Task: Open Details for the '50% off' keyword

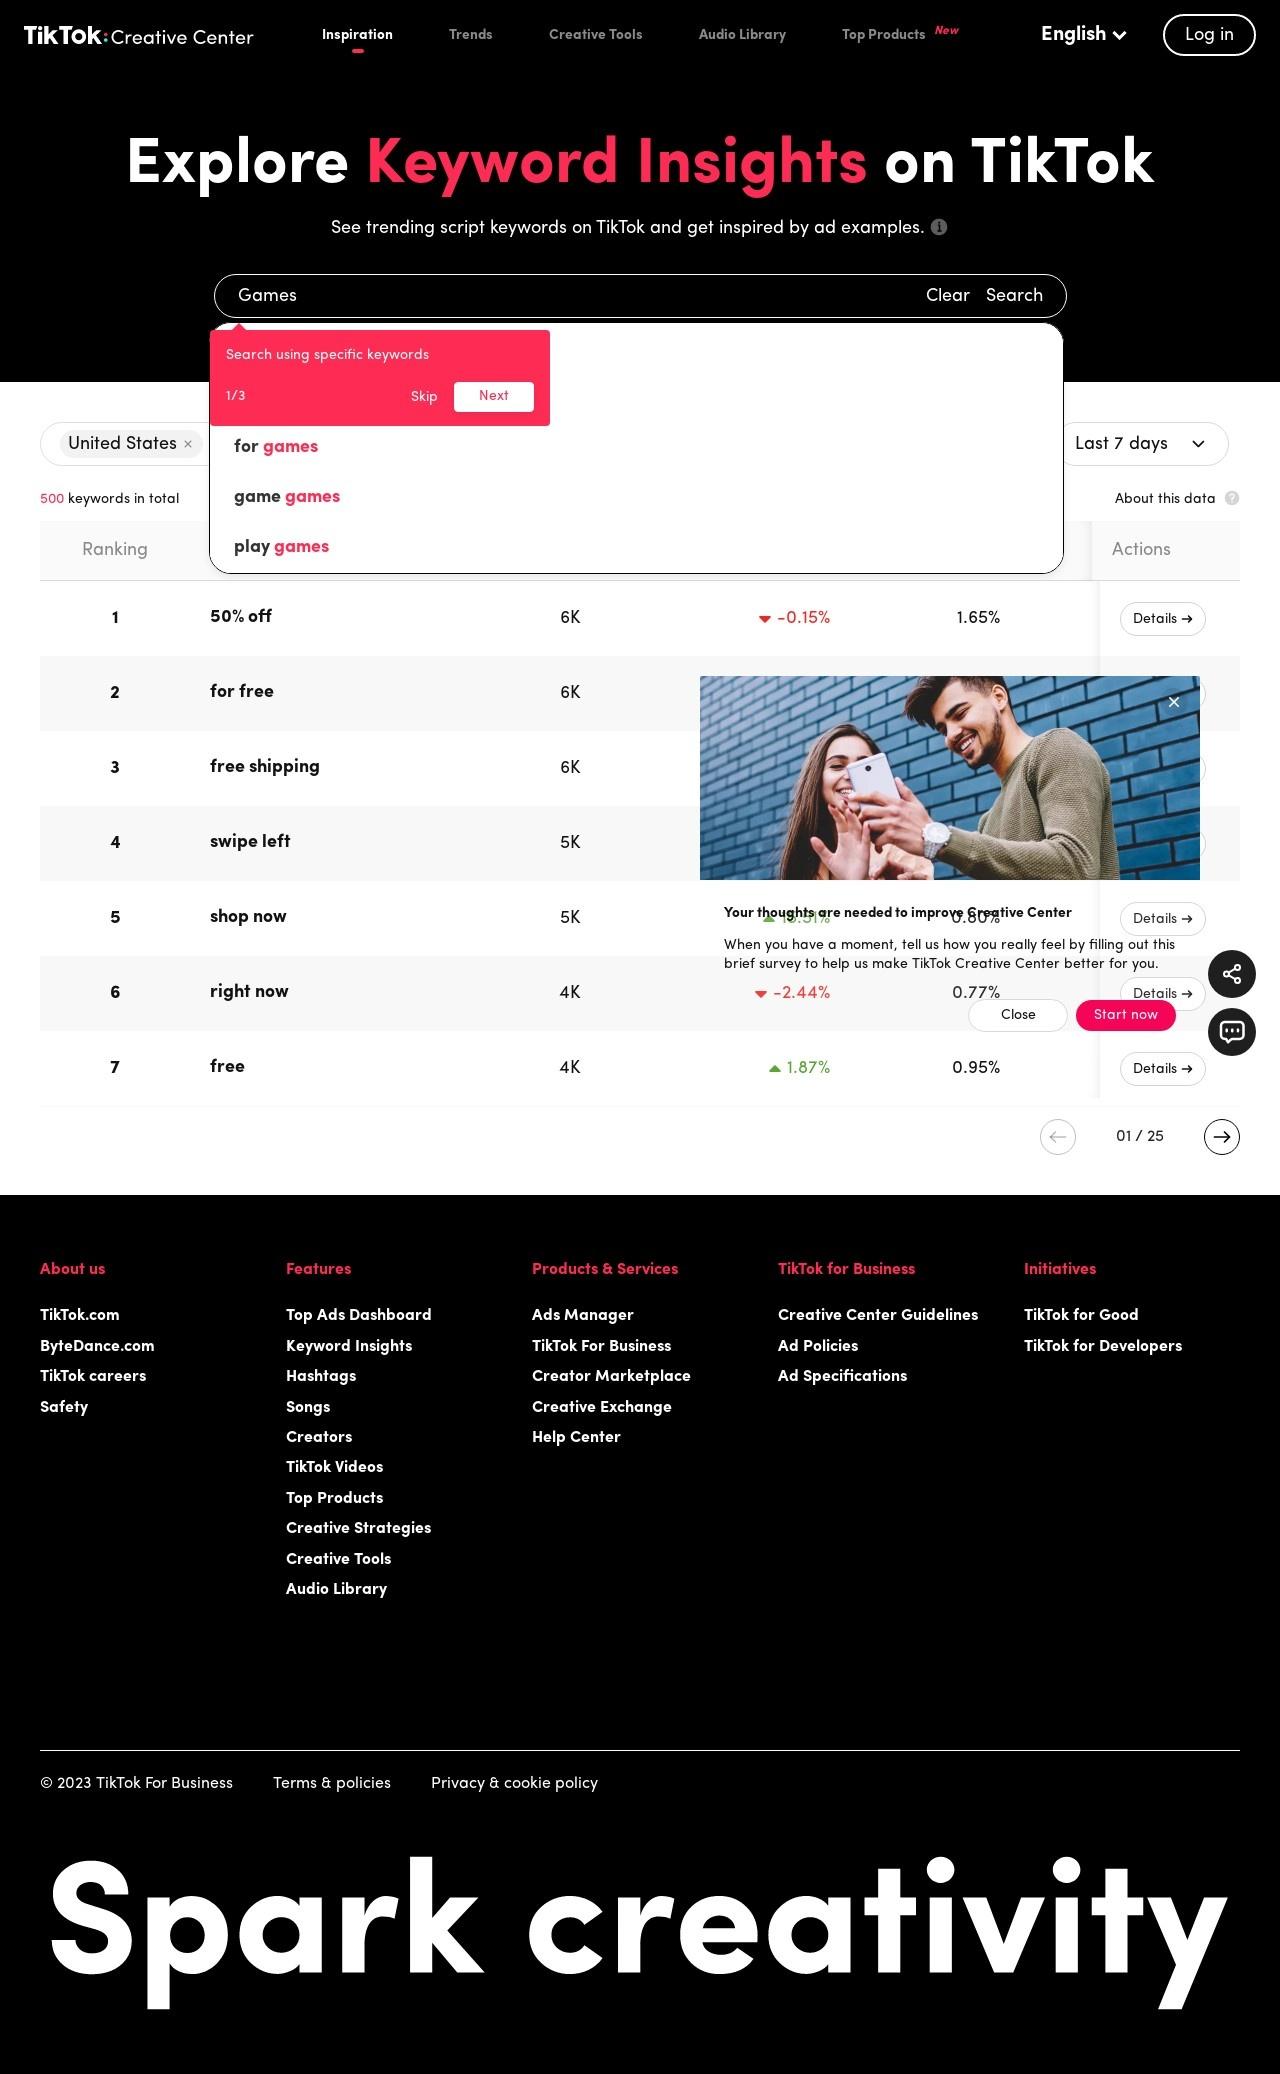Action: pyautogui.click(x=1163, y=618)
